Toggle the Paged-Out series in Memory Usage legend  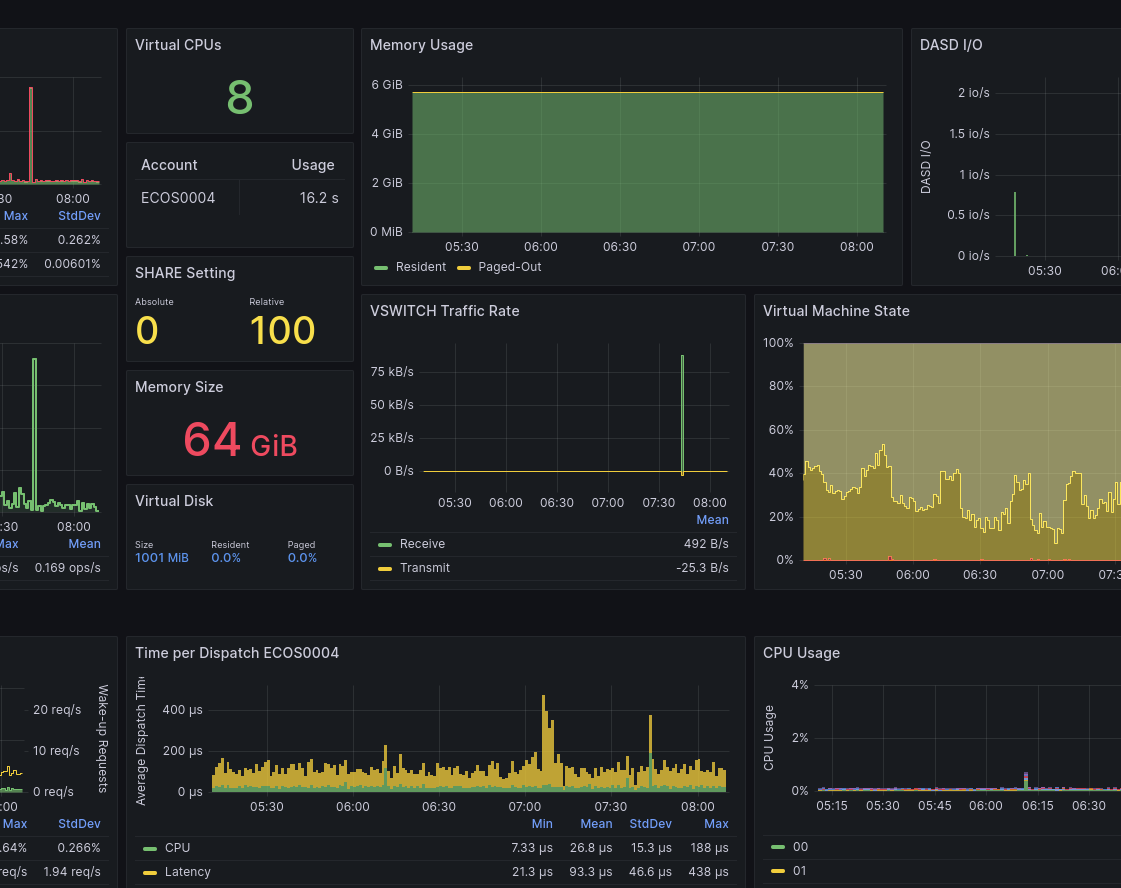click(x=509, y=267)
